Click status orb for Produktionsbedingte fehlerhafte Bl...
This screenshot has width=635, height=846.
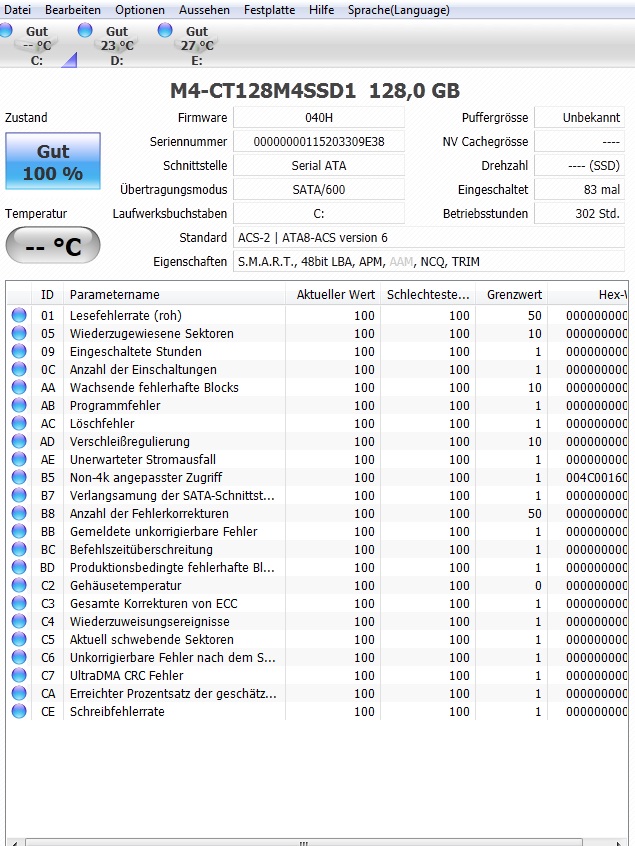[19, 567]
